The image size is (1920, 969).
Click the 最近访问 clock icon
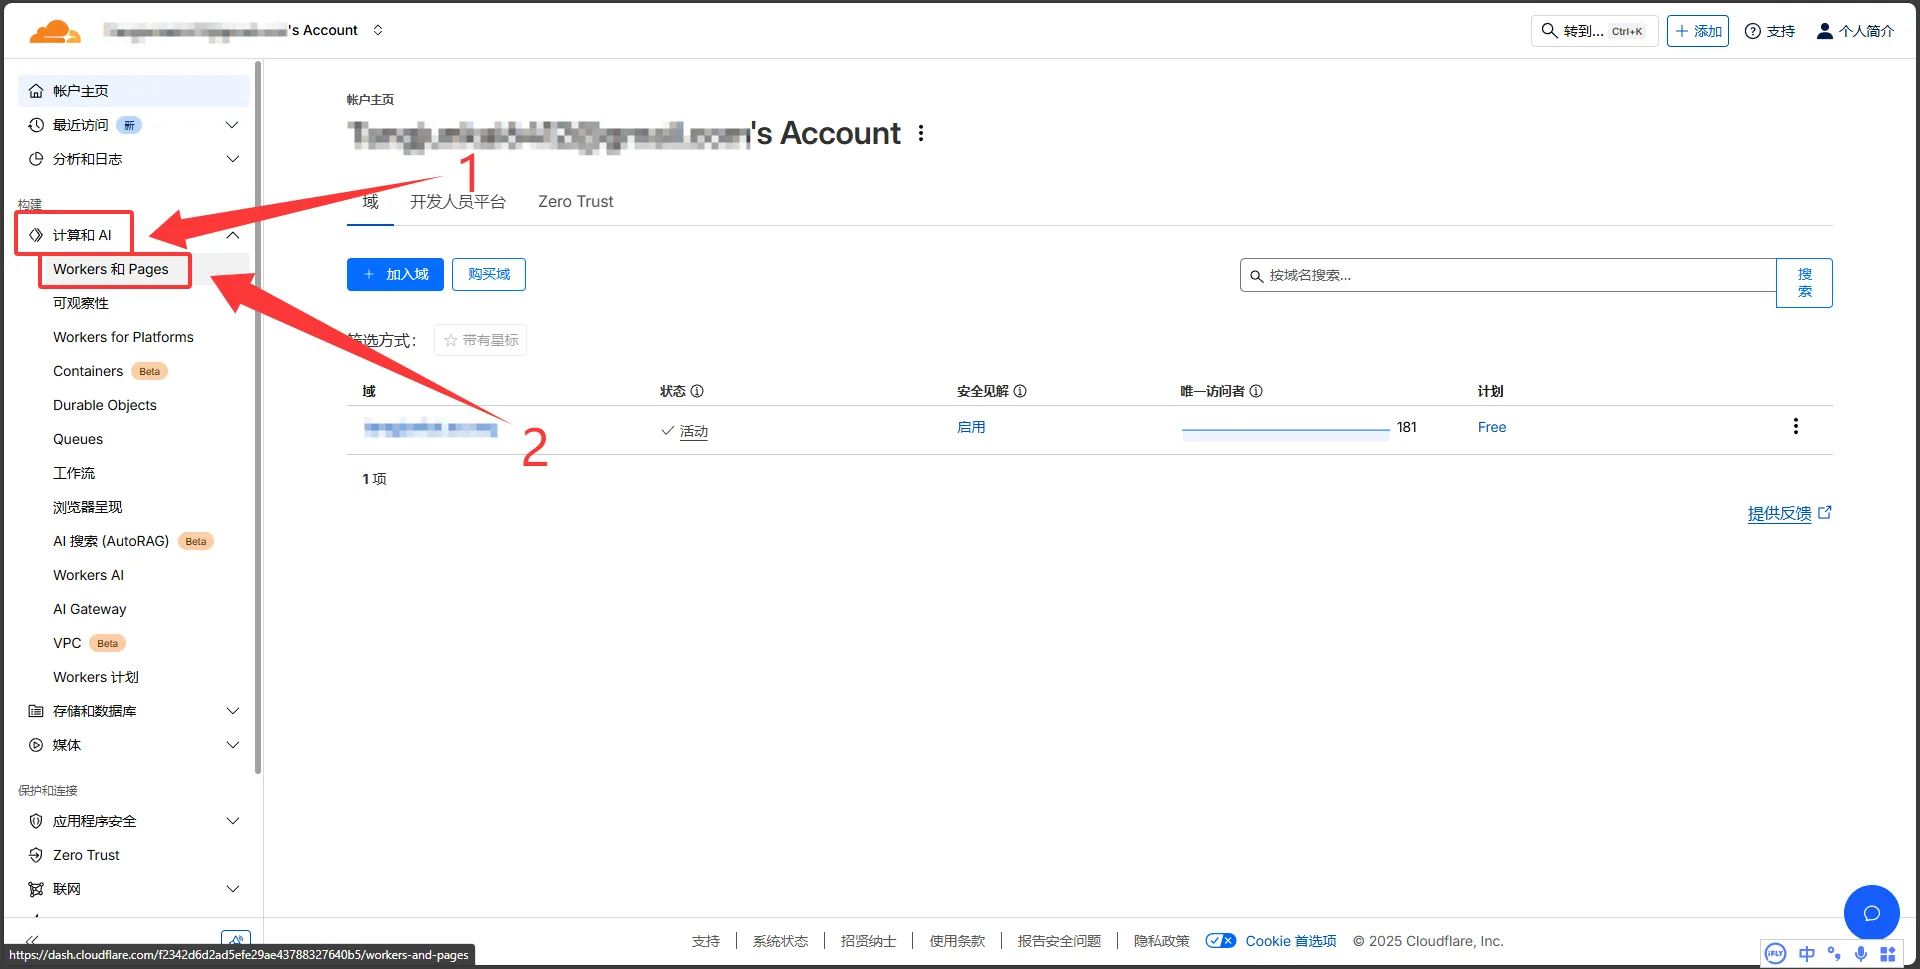tap(36, 125)
